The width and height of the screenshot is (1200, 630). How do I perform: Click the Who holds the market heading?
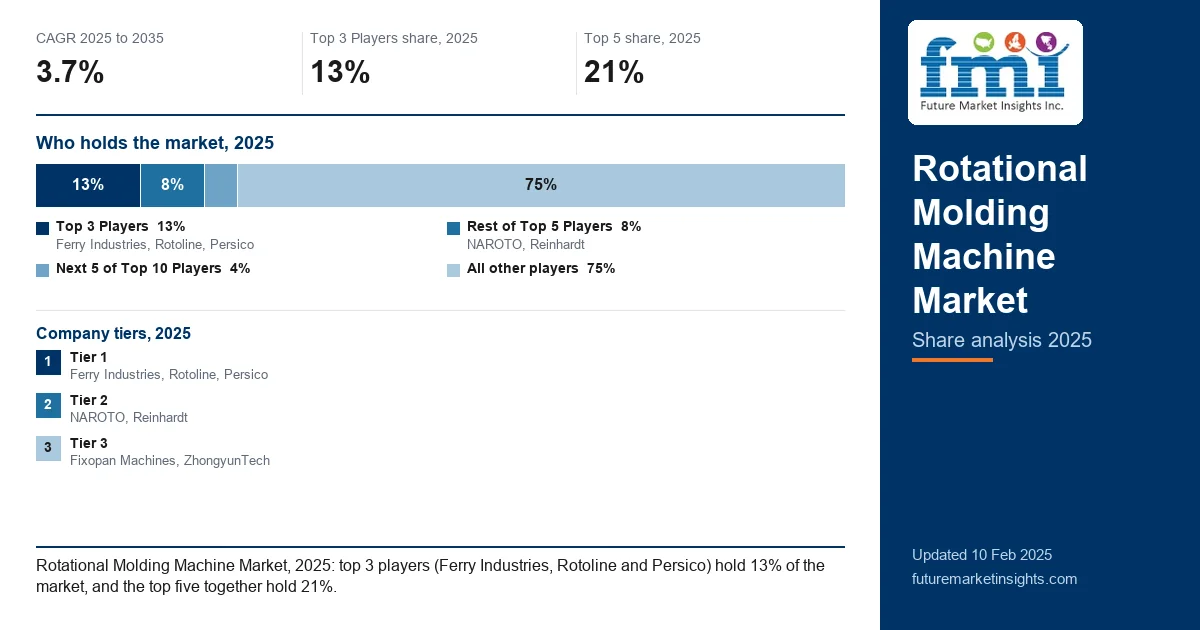pyautogui.click(x=155, y=143)
